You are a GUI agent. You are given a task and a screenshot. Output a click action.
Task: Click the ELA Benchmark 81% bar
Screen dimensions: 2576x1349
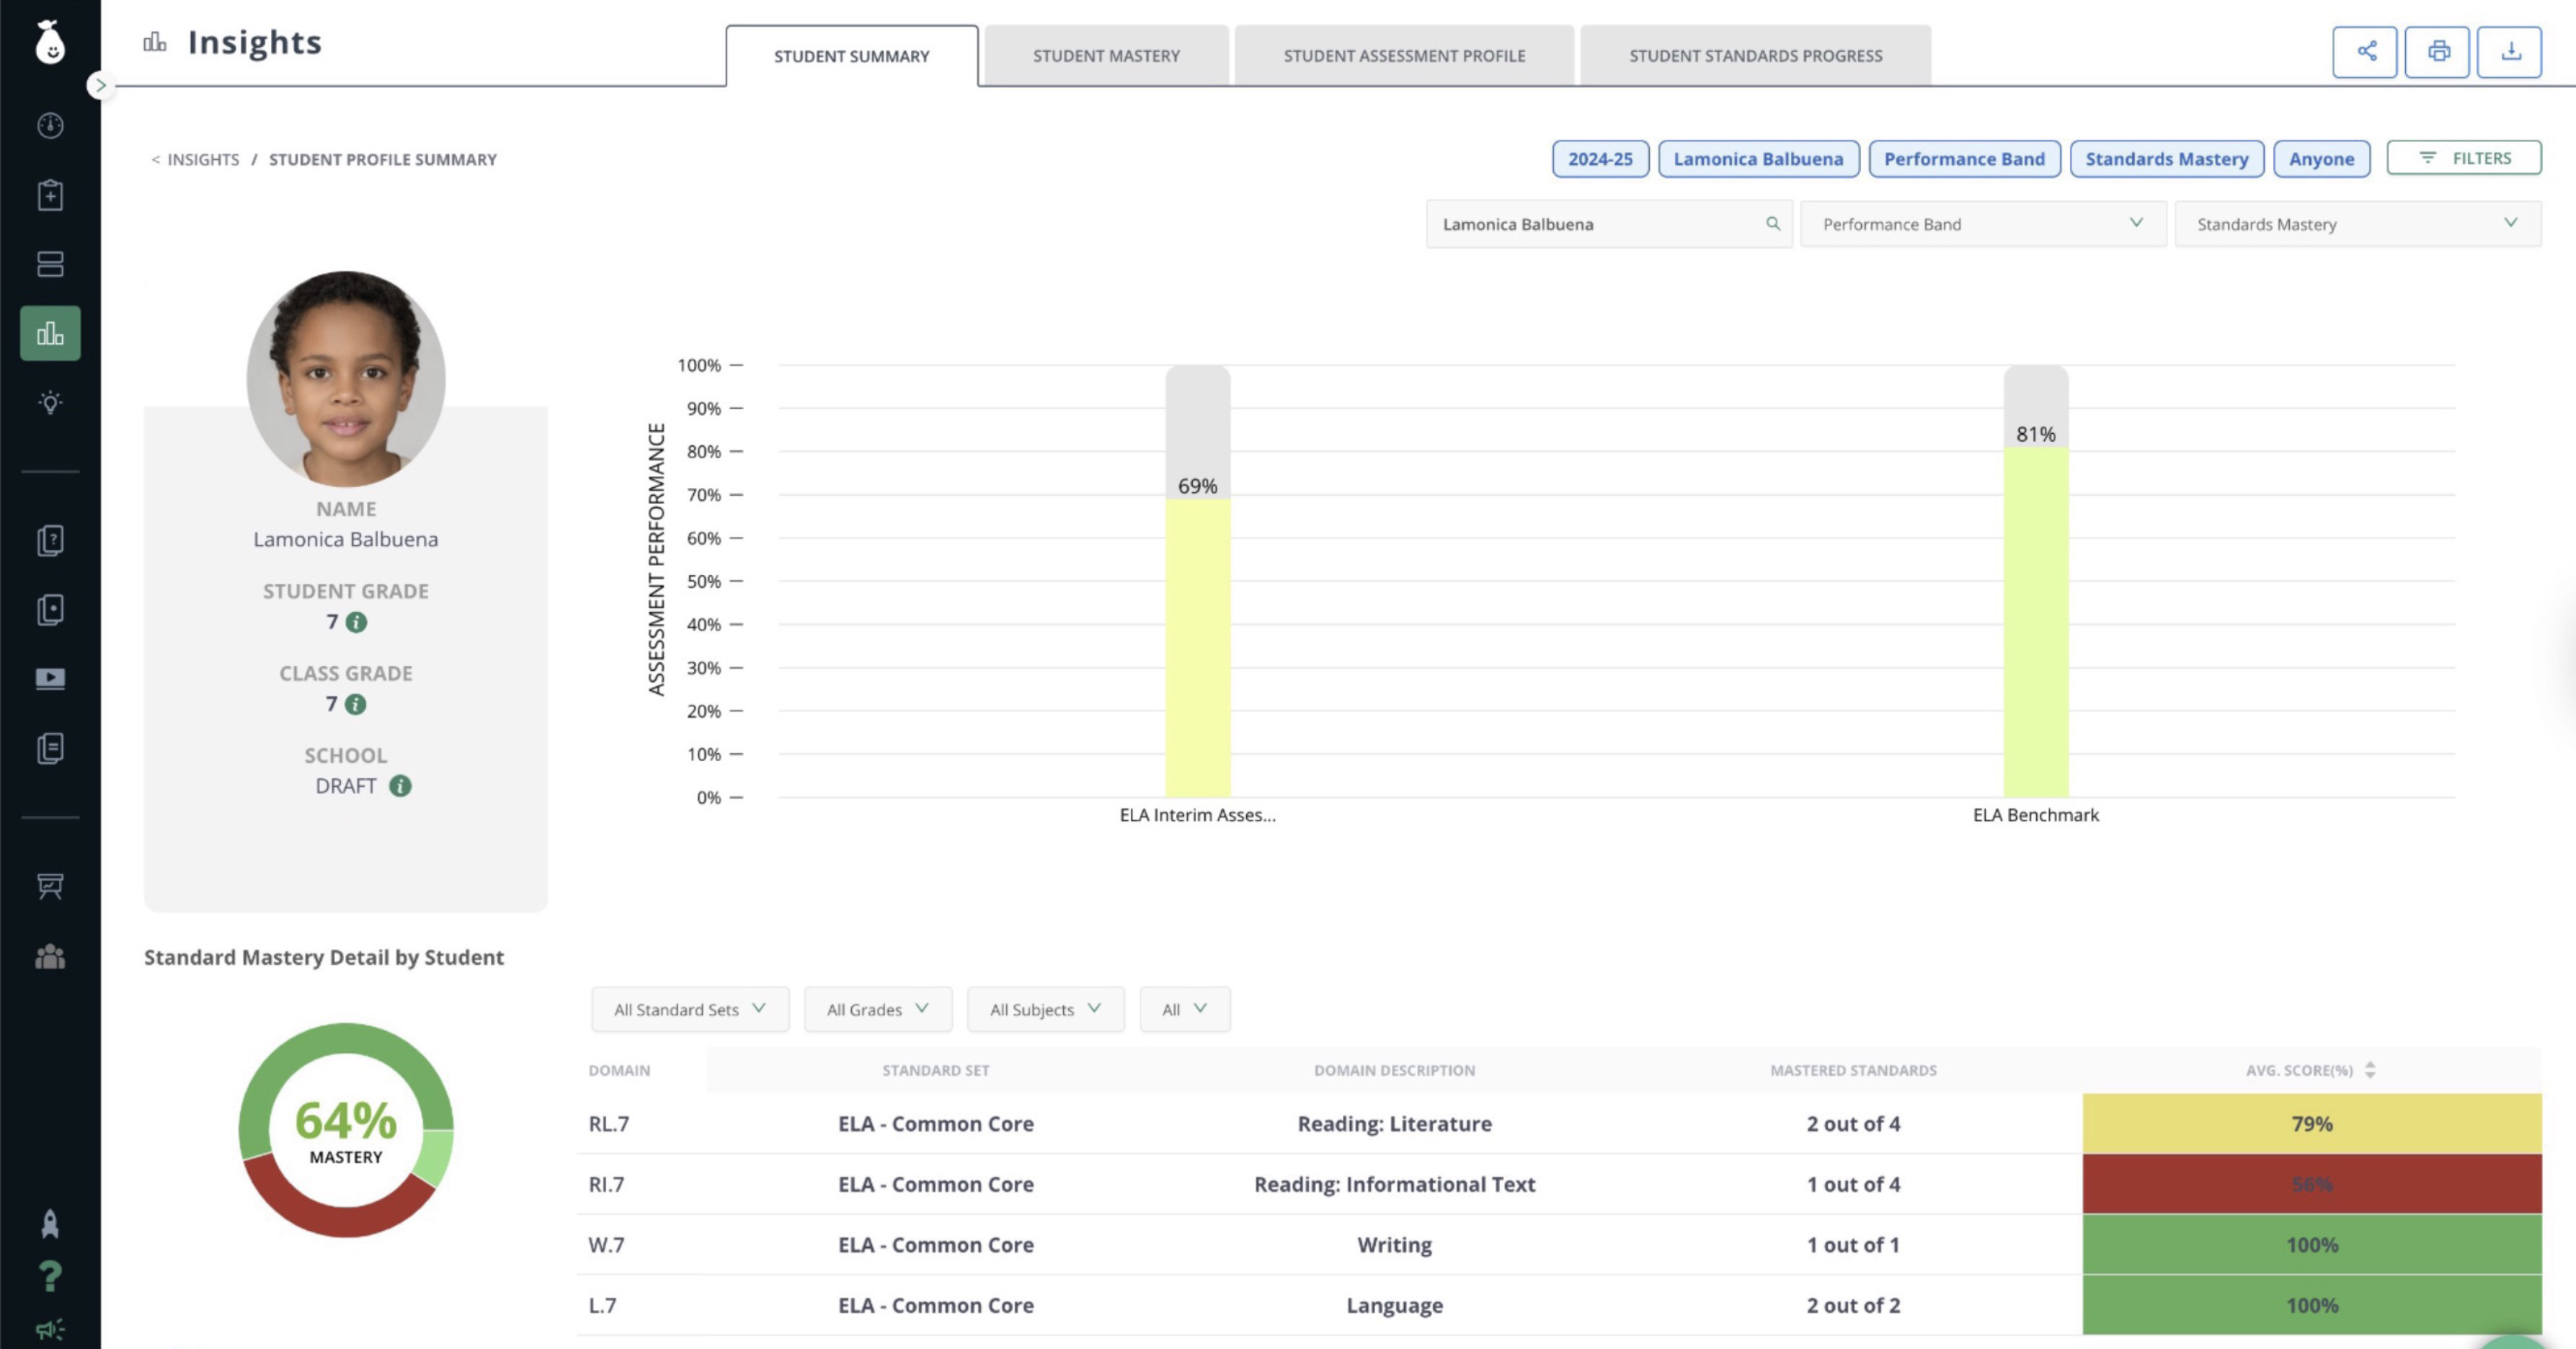2035,620
